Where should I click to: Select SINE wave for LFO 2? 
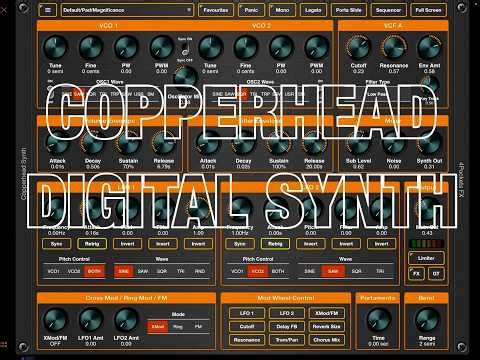310,271
